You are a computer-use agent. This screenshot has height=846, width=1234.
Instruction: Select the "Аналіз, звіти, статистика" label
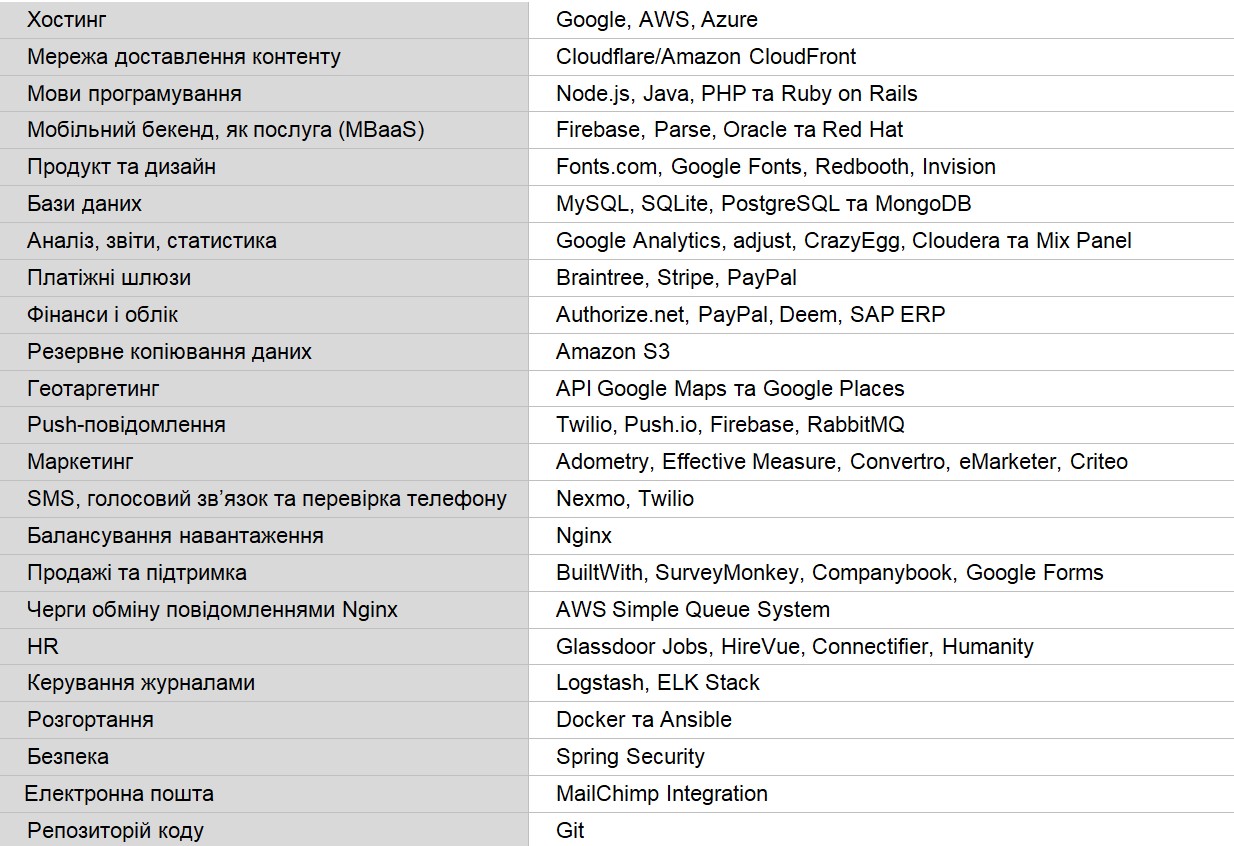point(152,241)
